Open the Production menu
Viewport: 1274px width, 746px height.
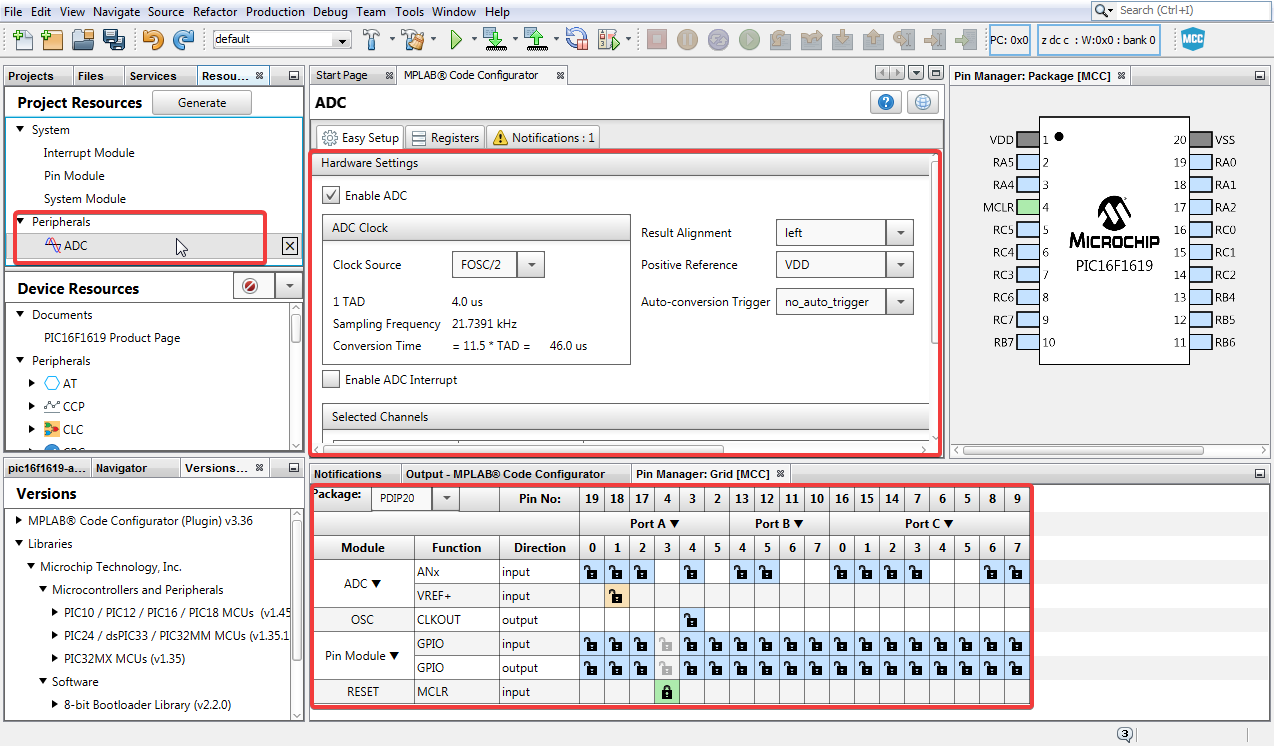(275, 11)
